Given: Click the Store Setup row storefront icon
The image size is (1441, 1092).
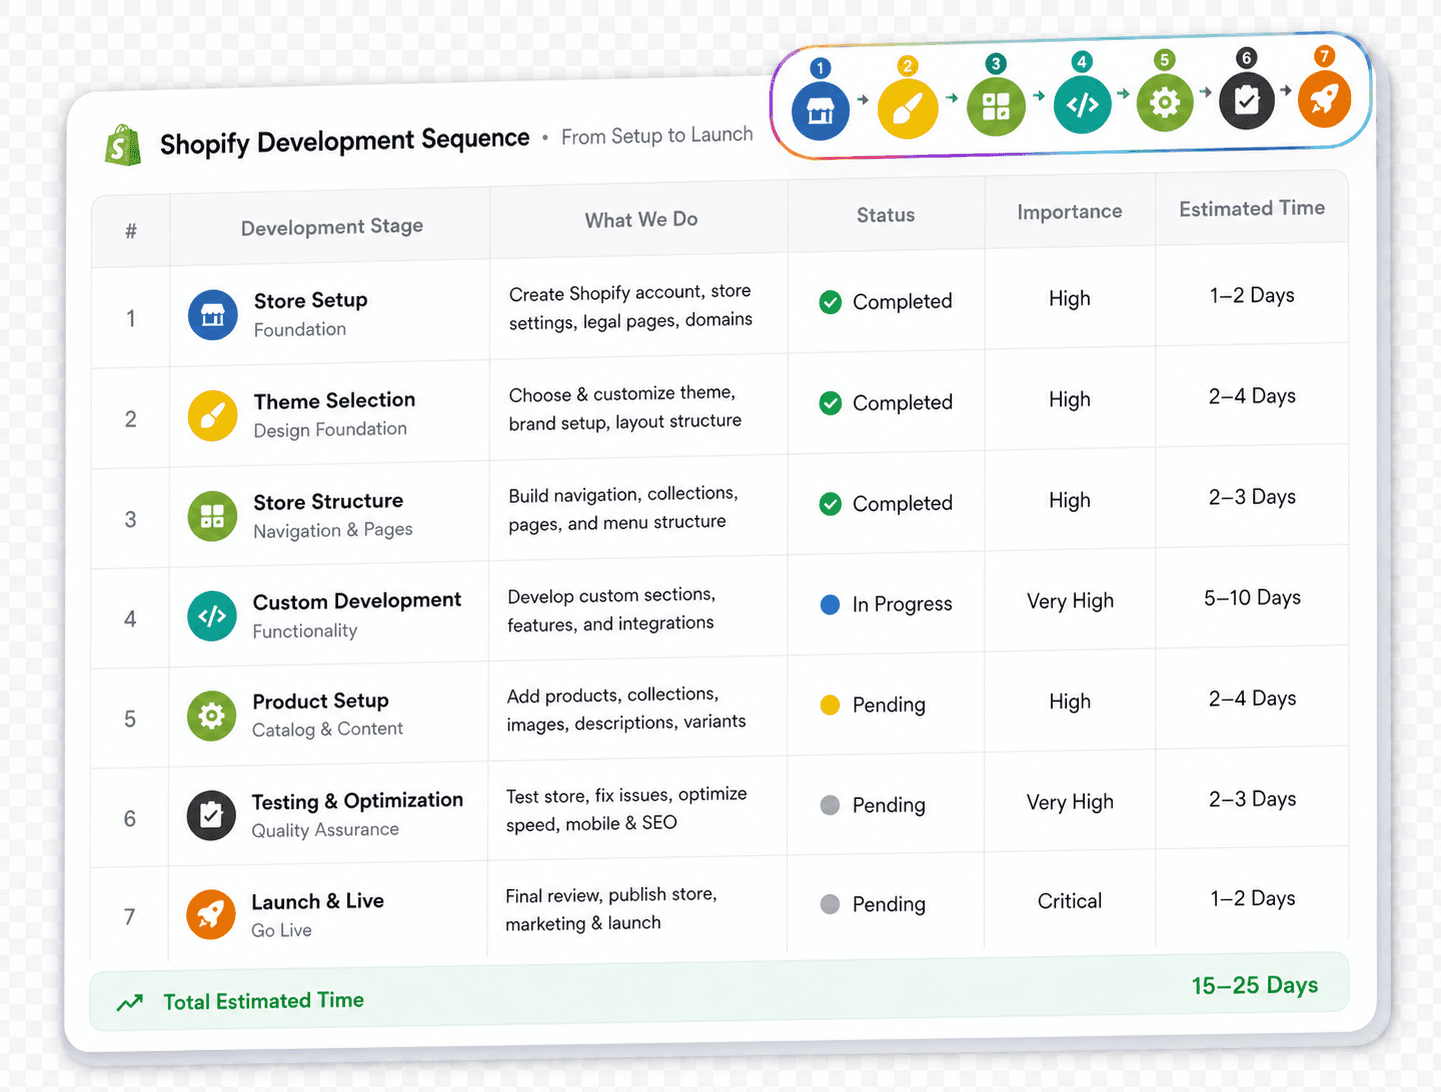Looking at the screenshot, I should point(213,315).
